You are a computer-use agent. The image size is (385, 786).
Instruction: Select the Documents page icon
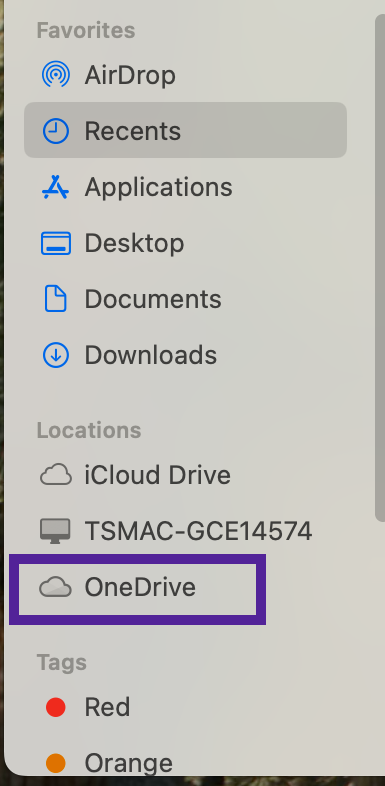(x=56, y=299)
